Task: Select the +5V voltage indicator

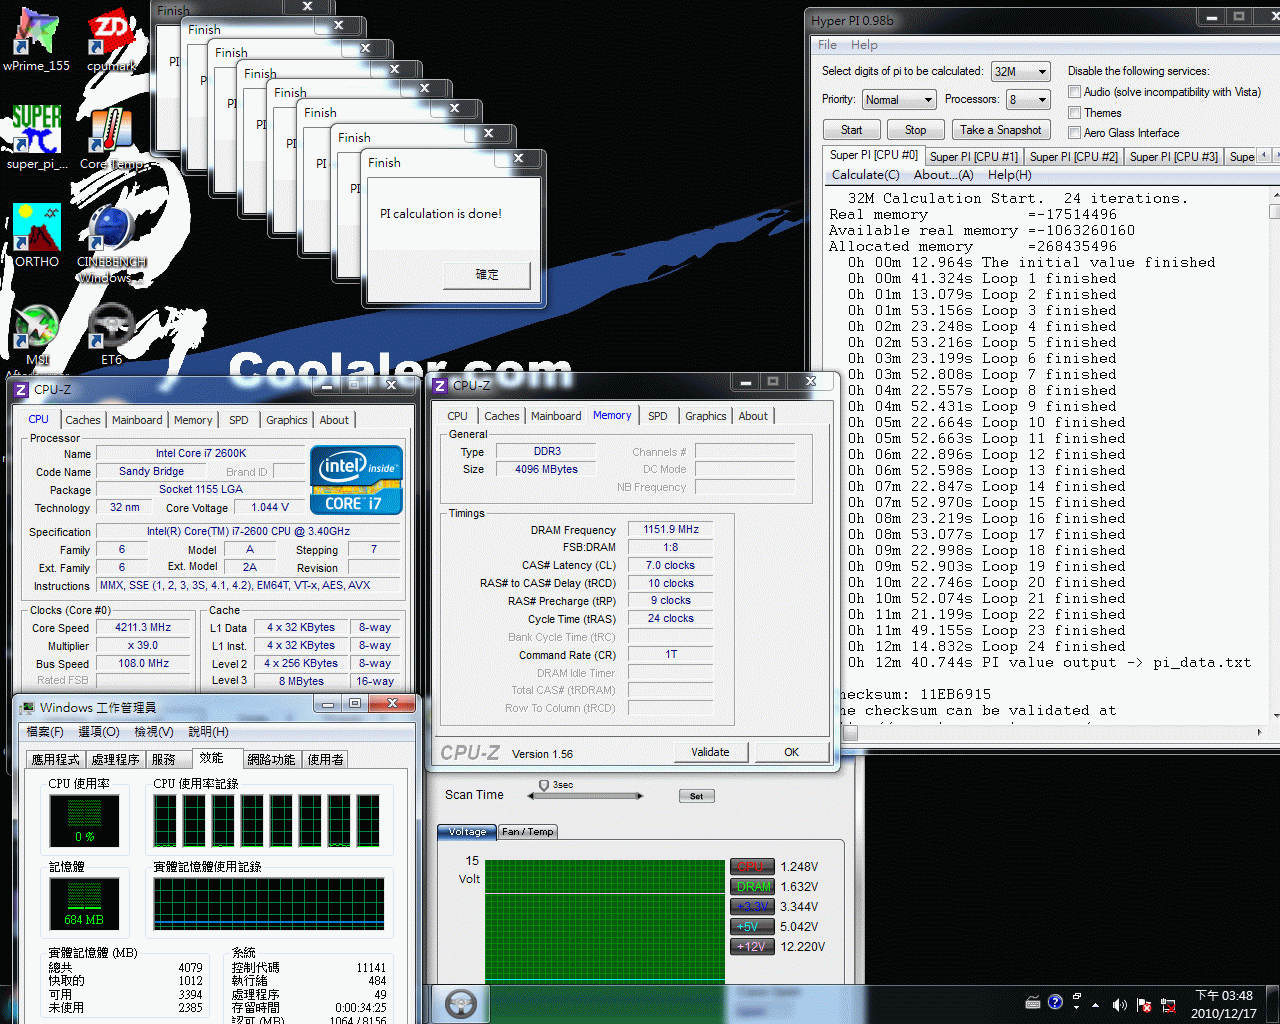Action: 752,926
